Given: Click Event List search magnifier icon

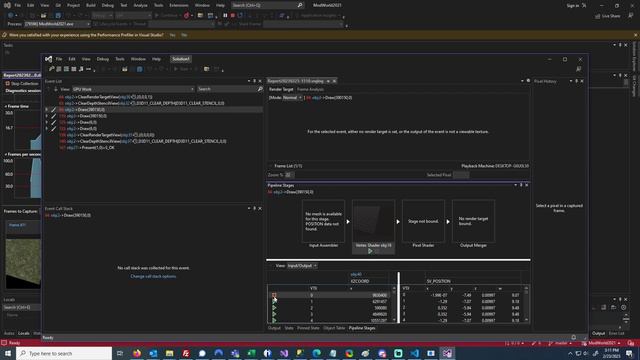Looking at the screenshot, I should [x=260, y=89].
